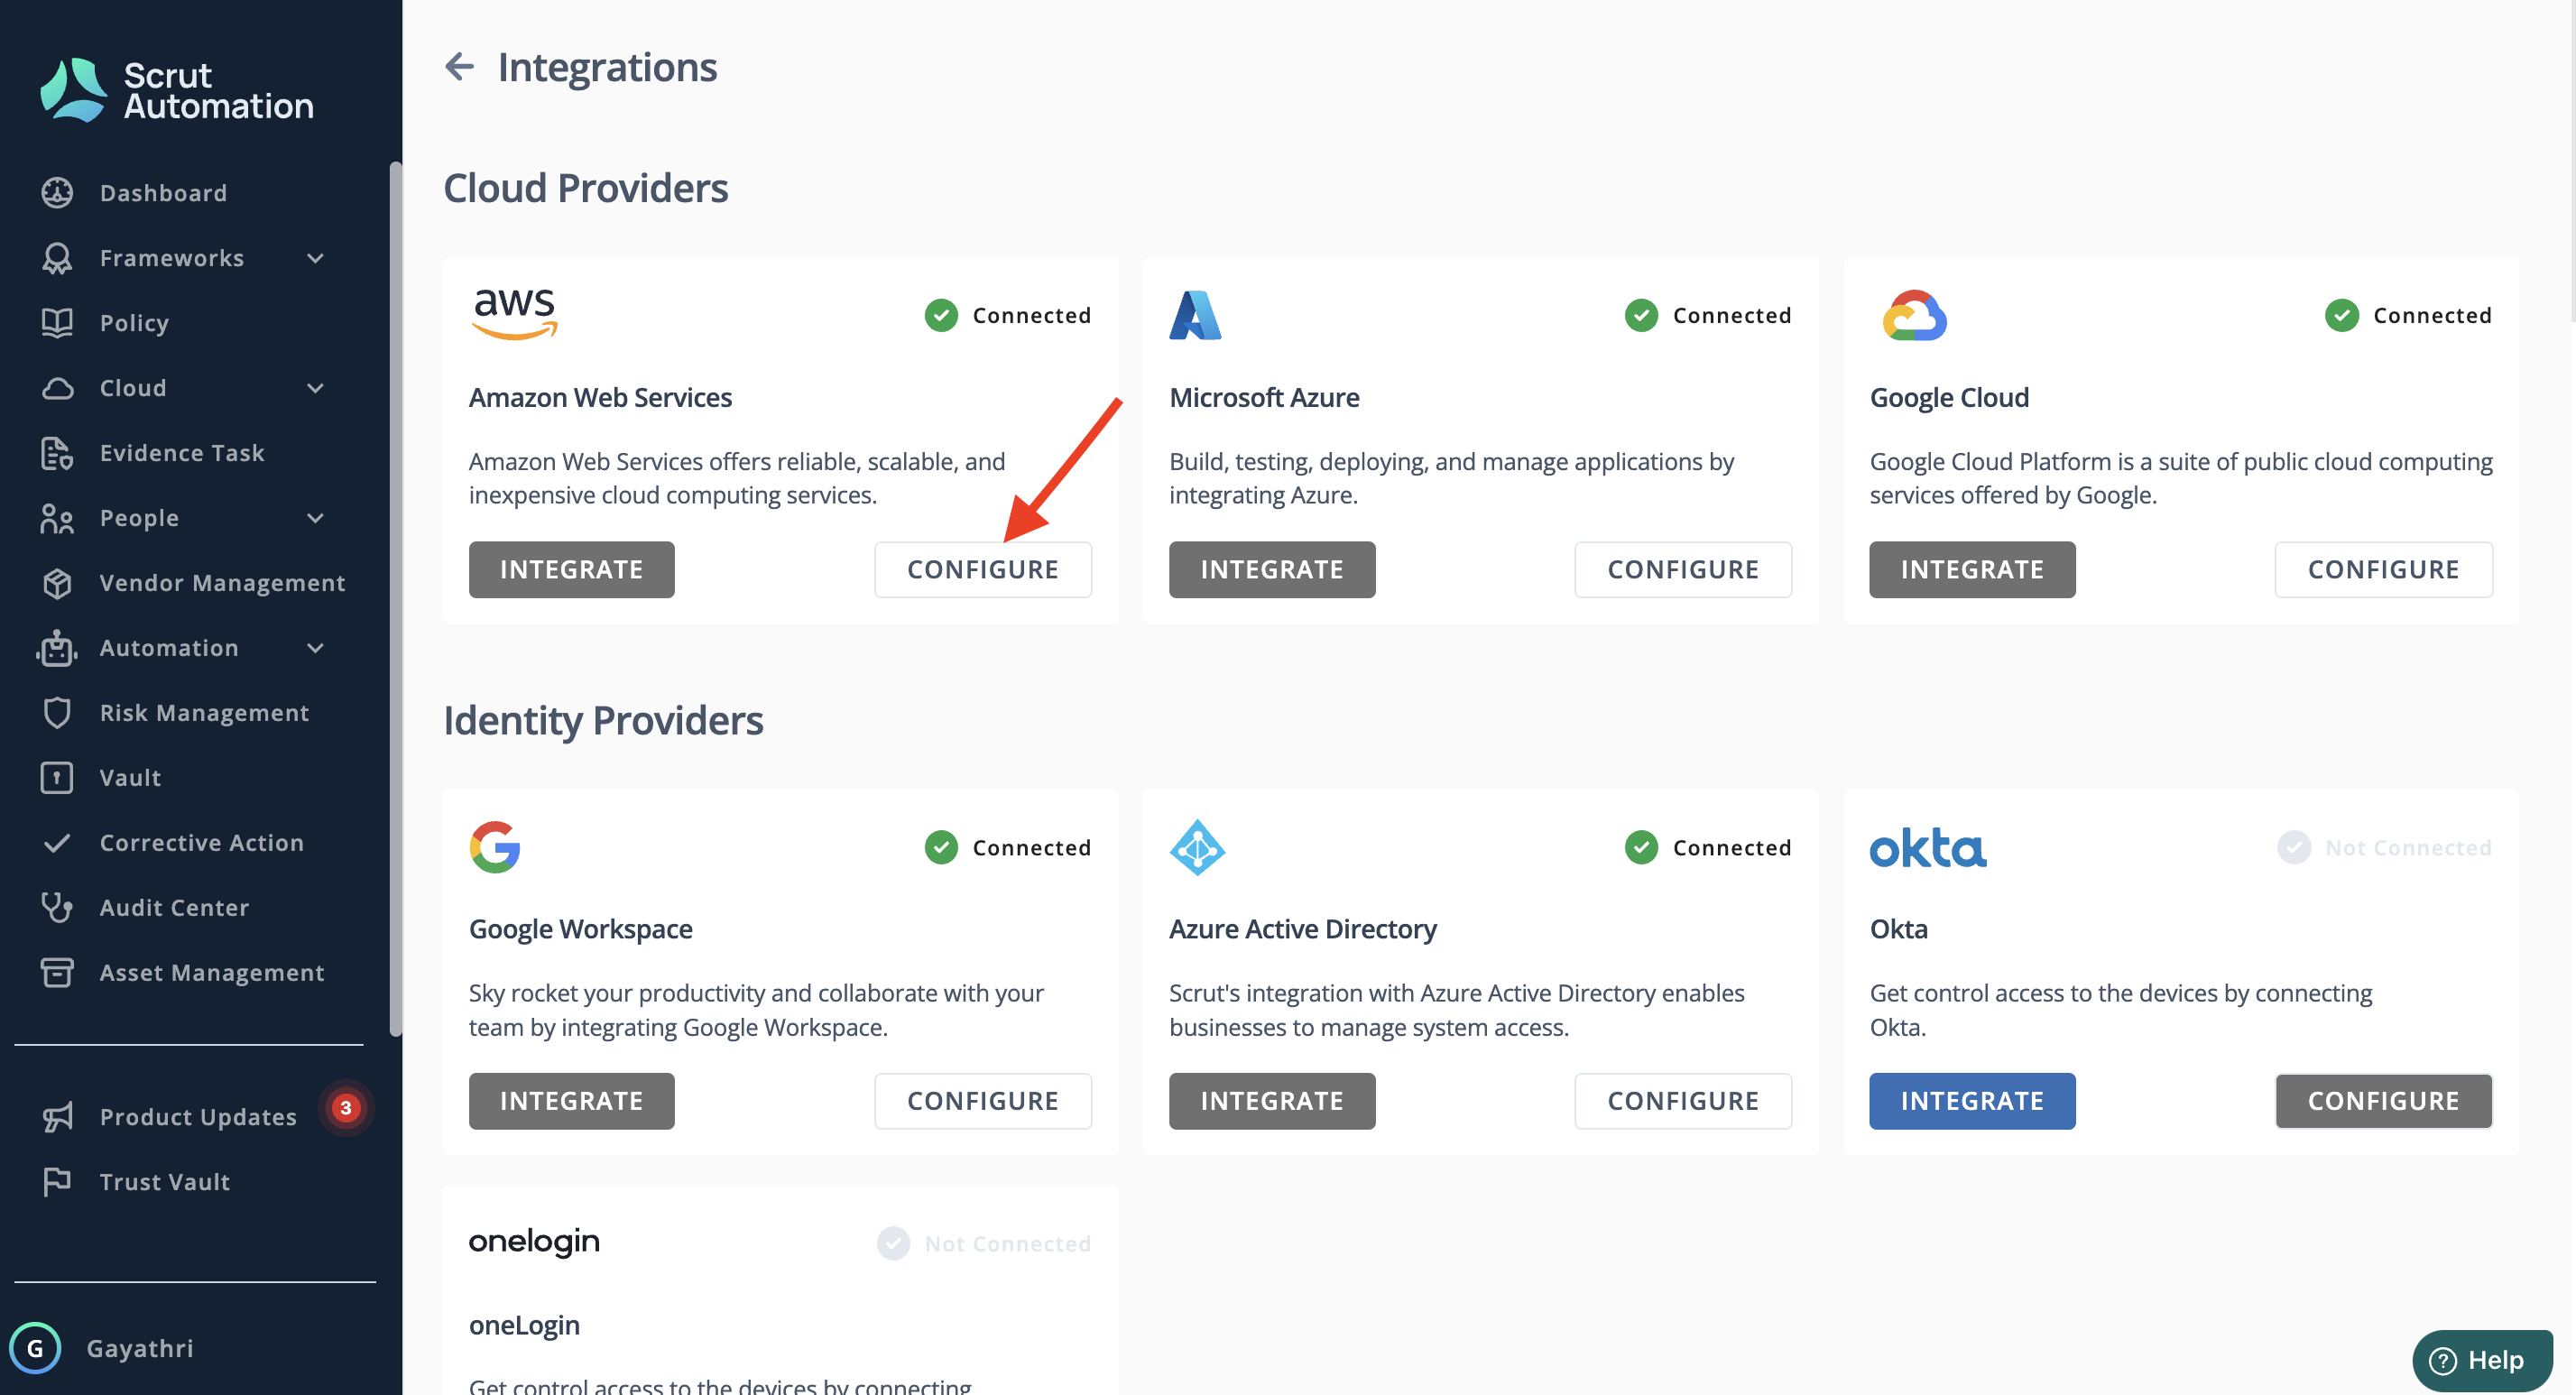Click CONFIGURE for Amazon Web Services
Screen dimensions: 2576x1395
pyautogui.click(x=983, y=569)
